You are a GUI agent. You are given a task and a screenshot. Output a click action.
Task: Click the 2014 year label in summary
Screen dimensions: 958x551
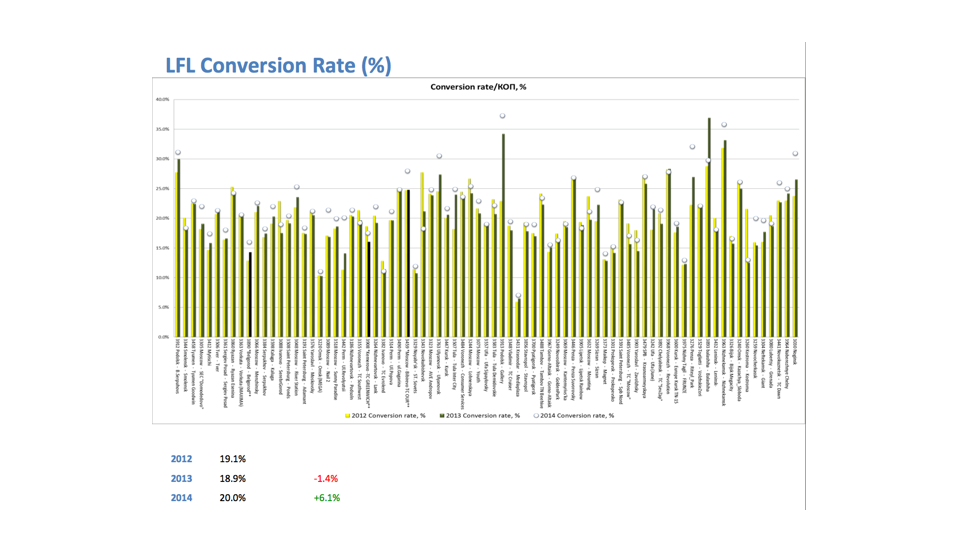[x=181, y=498]
